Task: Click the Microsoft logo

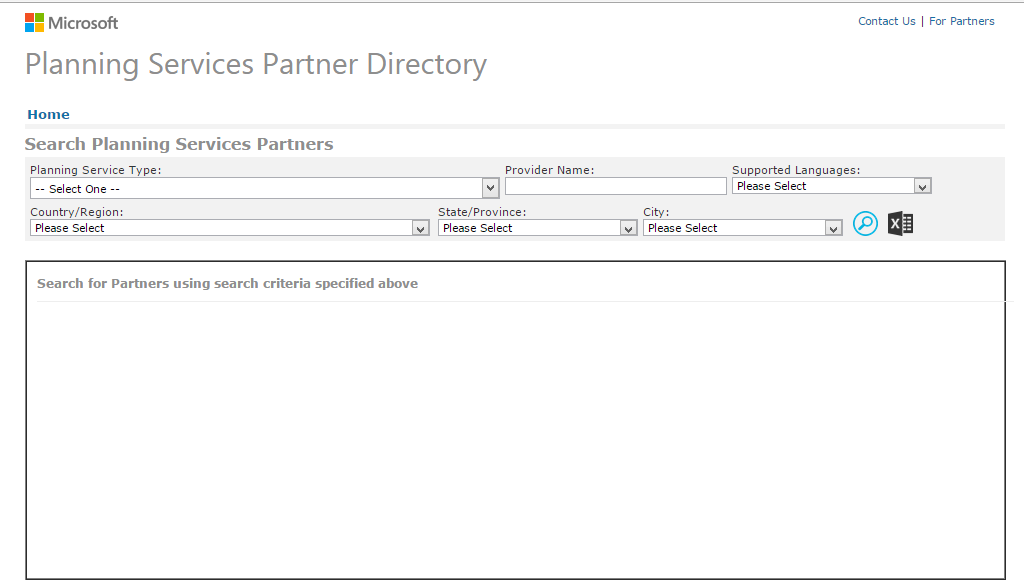Action: click(71, 23)
